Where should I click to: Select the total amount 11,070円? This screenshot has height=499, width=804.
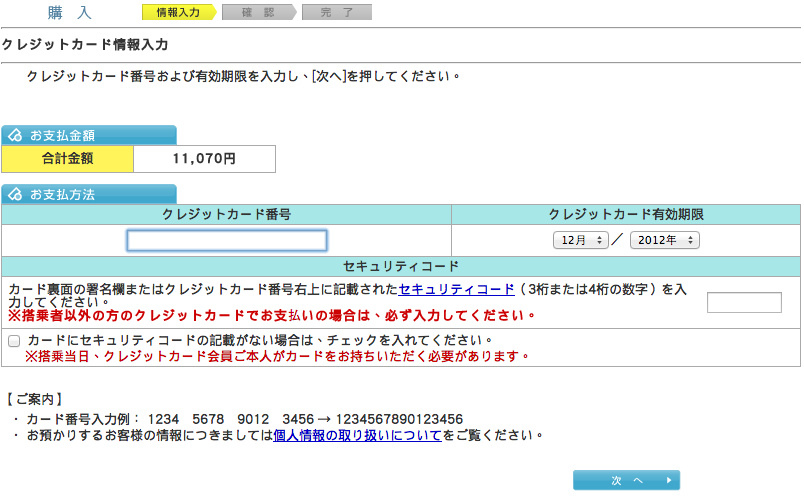(x=204, y=158)
